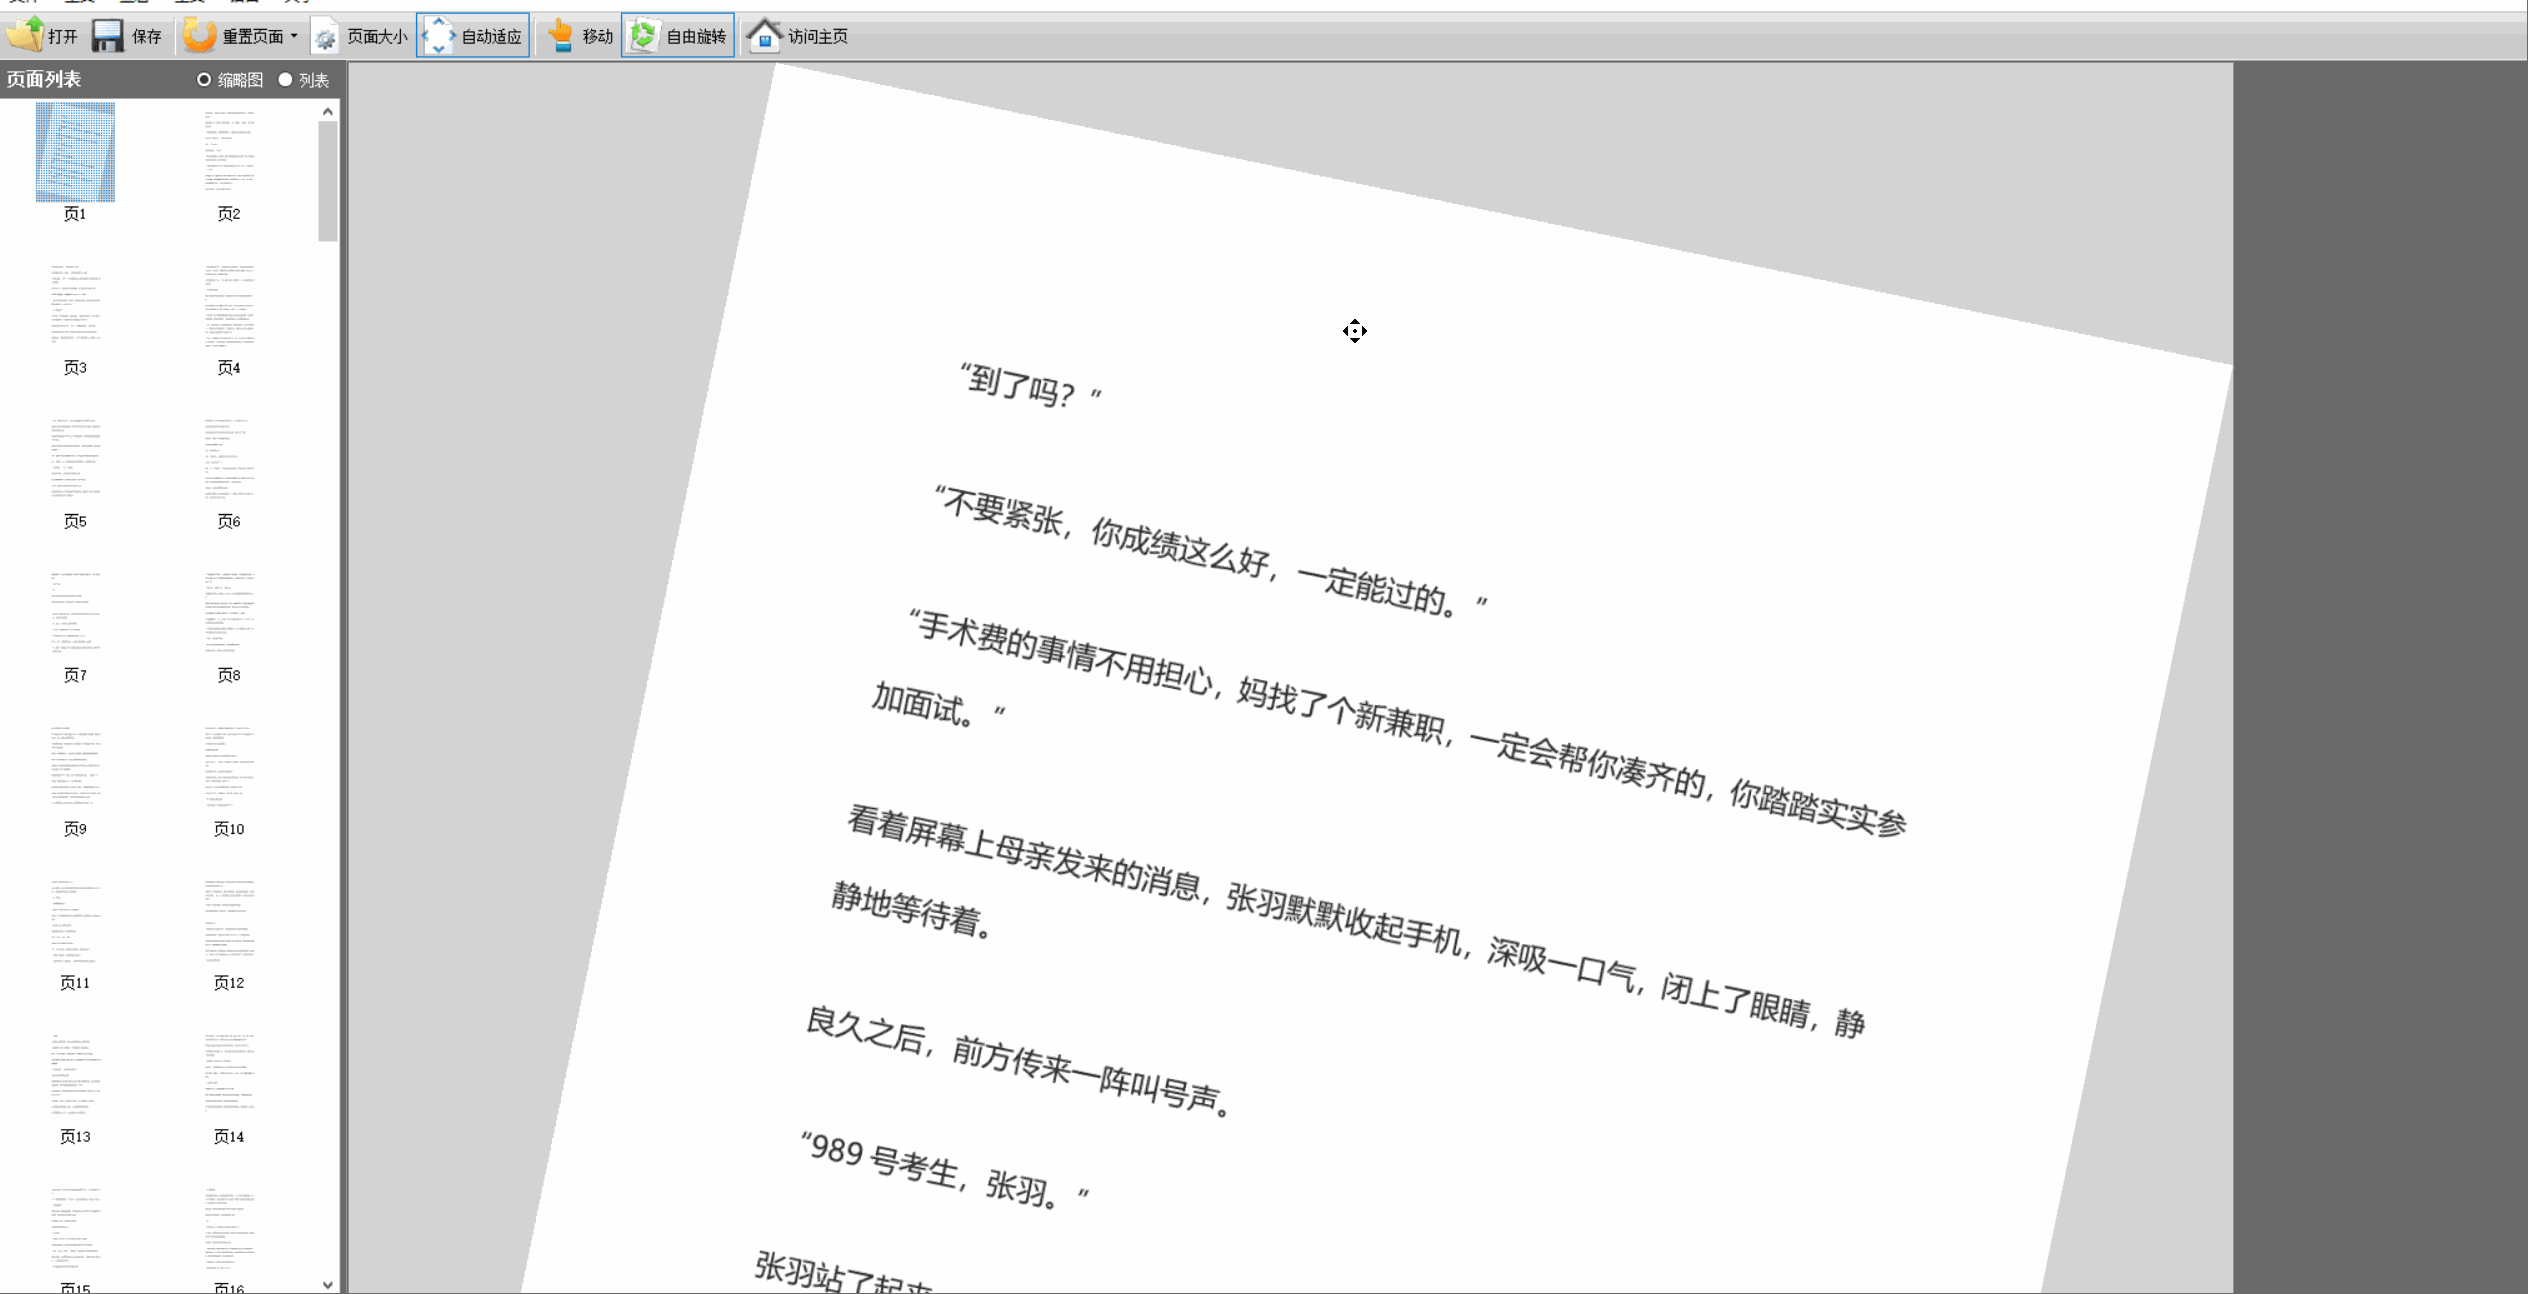This screenshot has width=2528, height=1294.
Task: Click the 页面列表 panel header
Action: (x=45, y=78)
